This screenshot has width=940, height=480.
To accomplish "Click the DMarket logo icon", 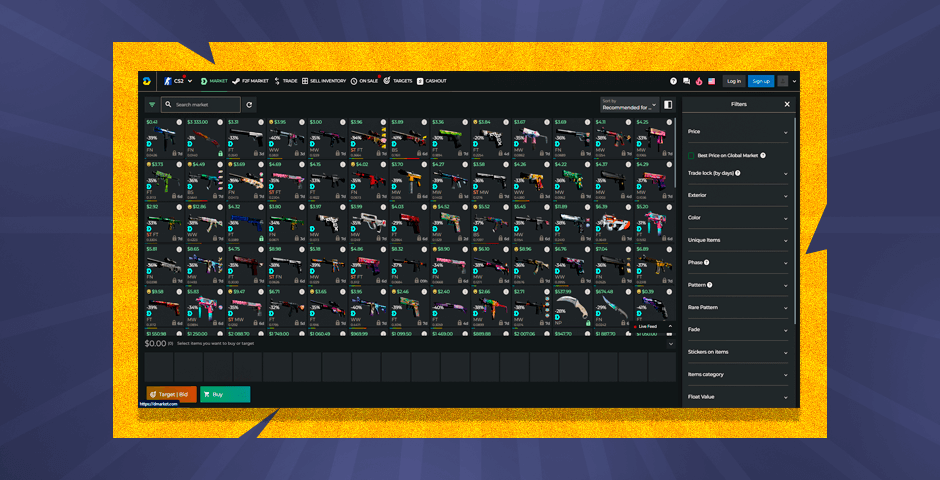I will tap(146, 81).
